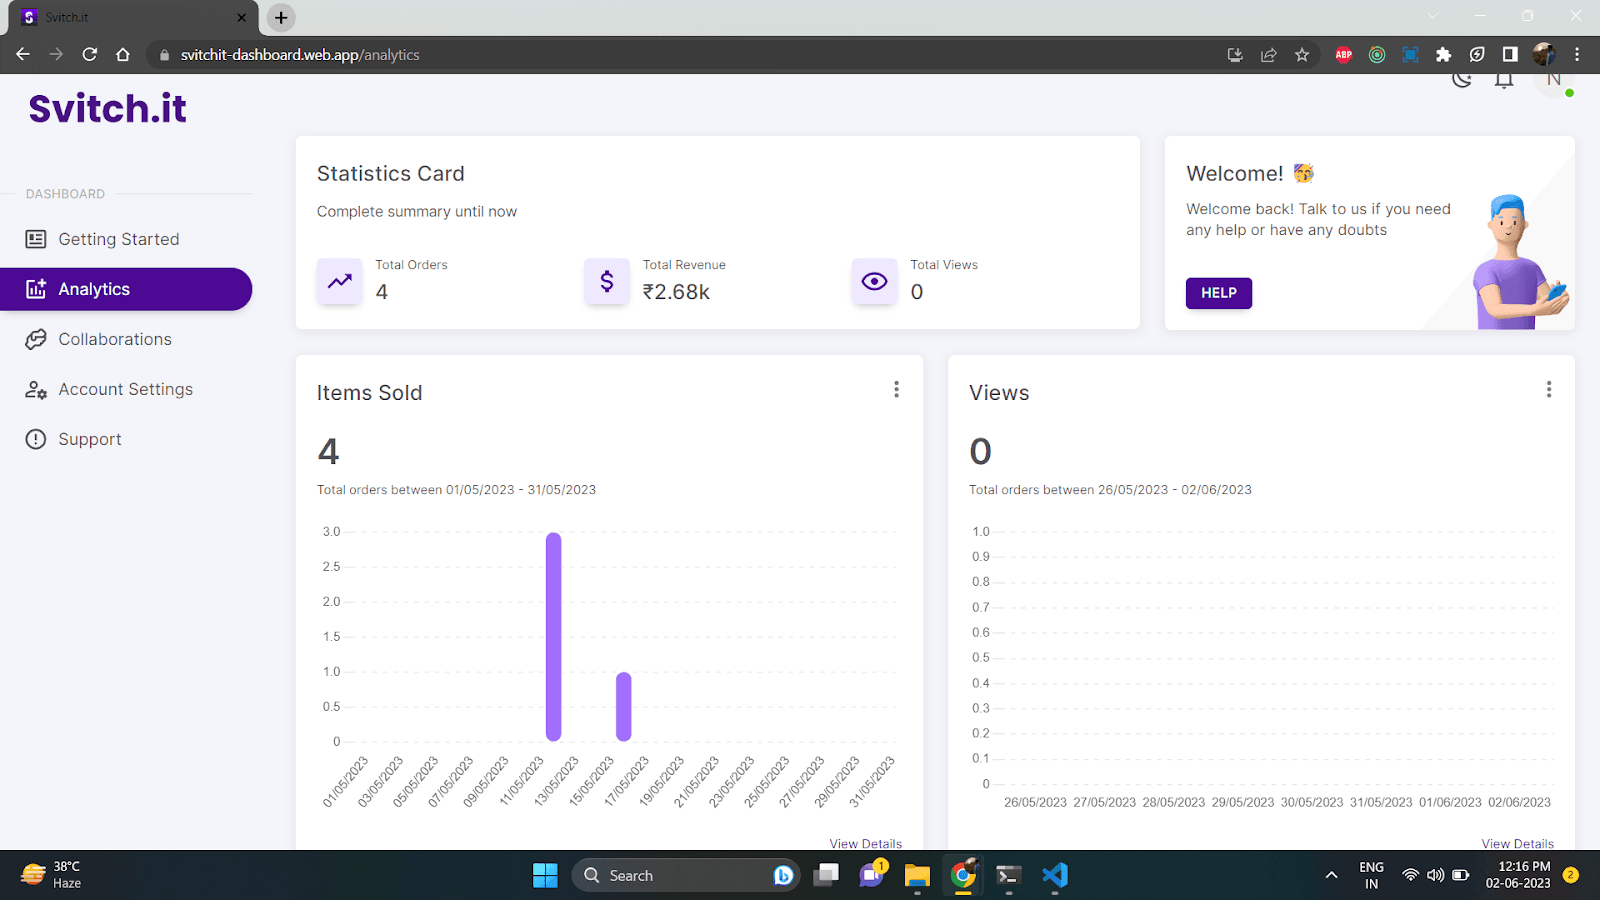Viewport: 1600px width, 900px height.
Task: Open the Getting Started sidebar item
Action: [x=126, y=239]
